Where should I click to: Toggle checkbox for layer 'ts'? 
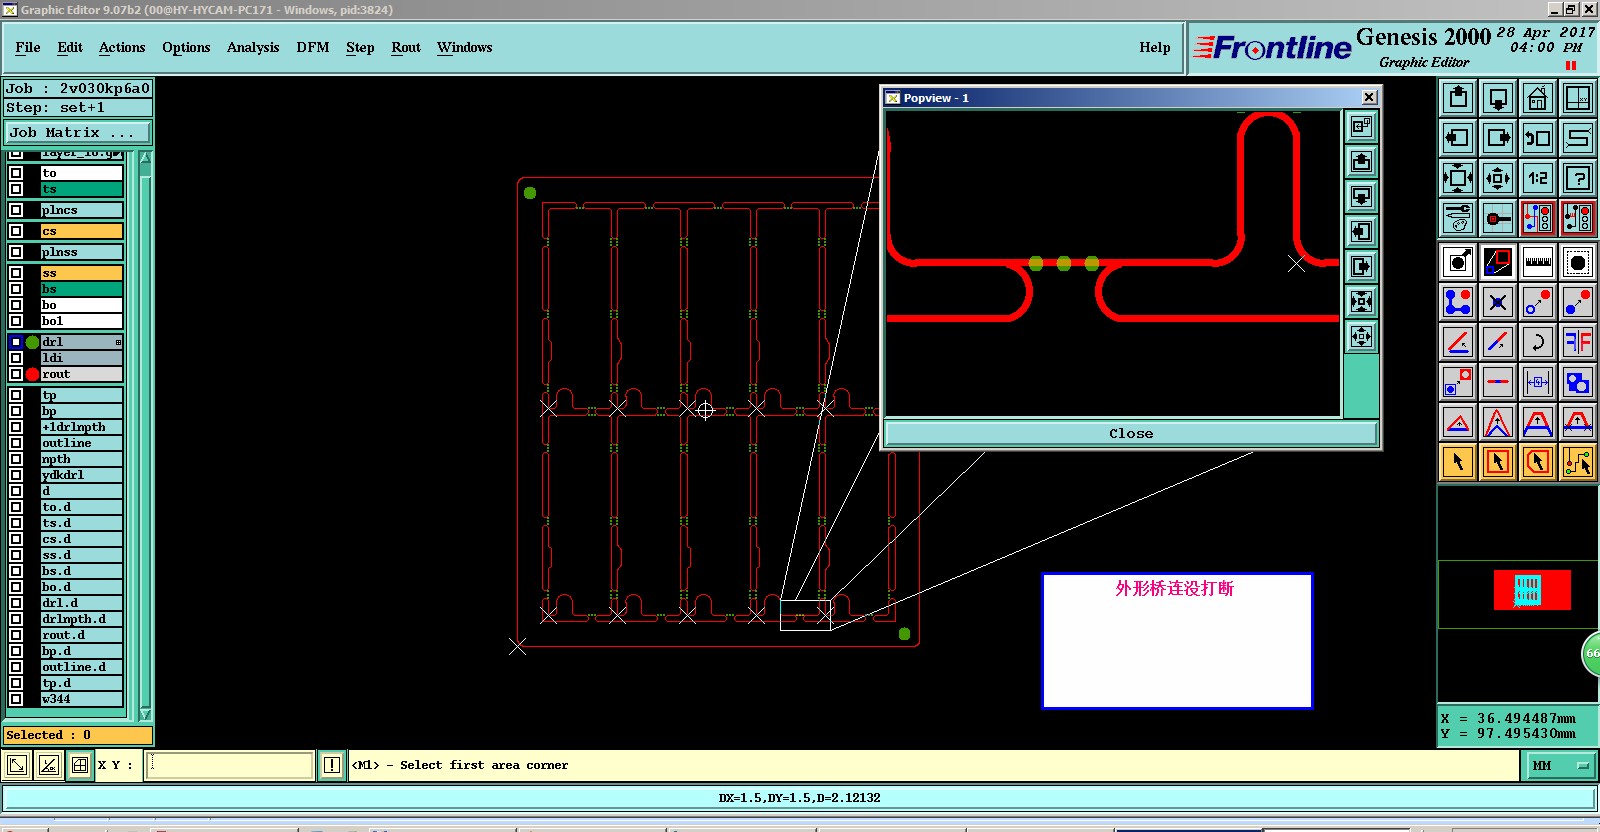tap(16, 189)
